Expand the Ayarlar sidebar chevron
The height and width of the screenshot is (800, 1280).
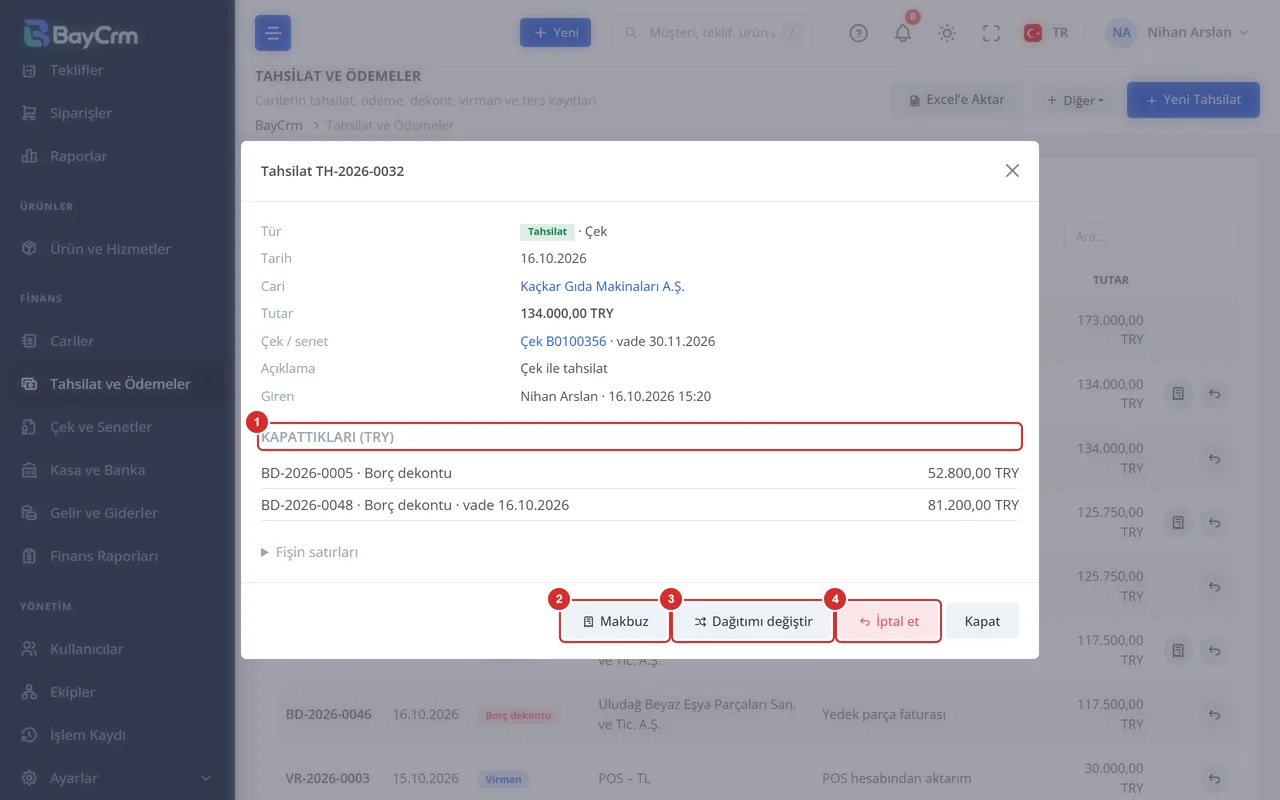click(206, 778)
